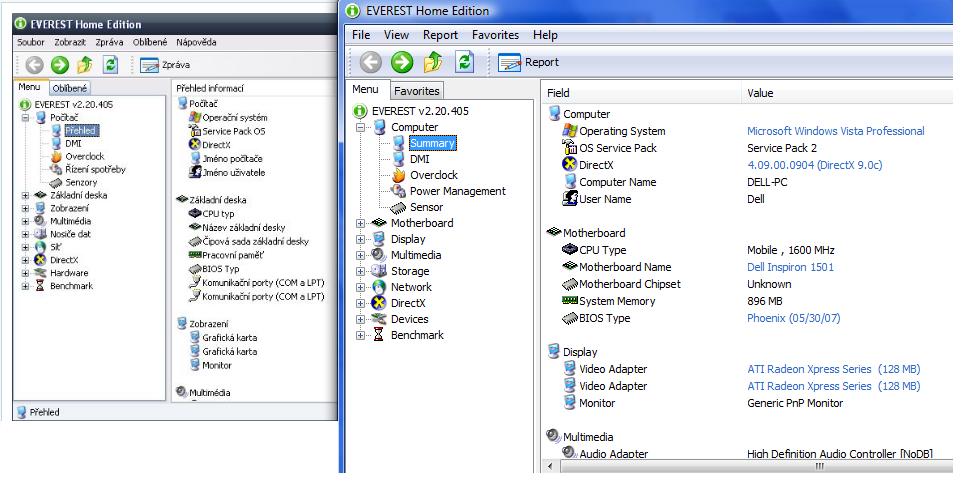
Task: Select Summary in the English tree
Action: (x=432, y=143)
